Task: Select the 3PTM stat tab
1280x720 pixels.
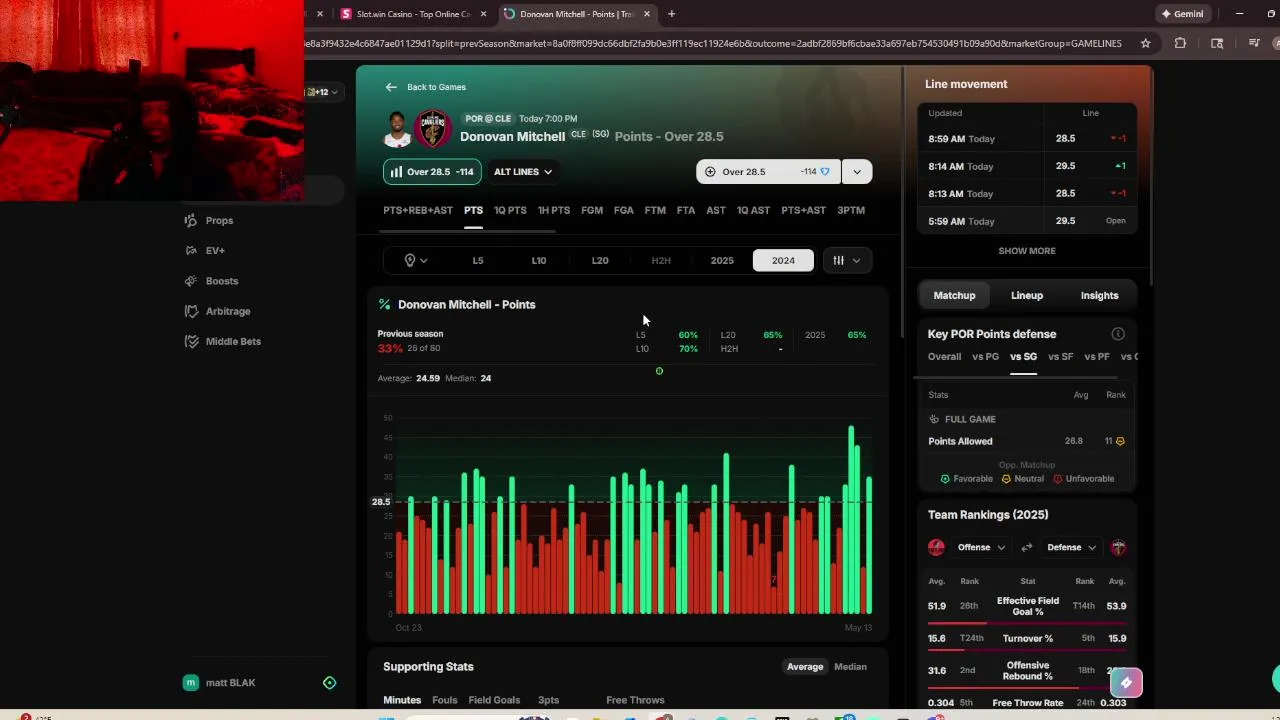Action: pyautogui.click(x=851, y=210)
